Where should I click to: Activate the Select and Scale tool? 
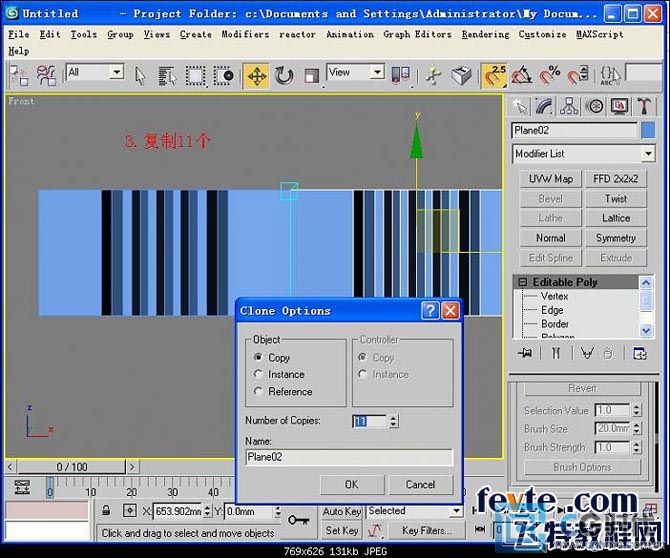click(x=312, y=76)
